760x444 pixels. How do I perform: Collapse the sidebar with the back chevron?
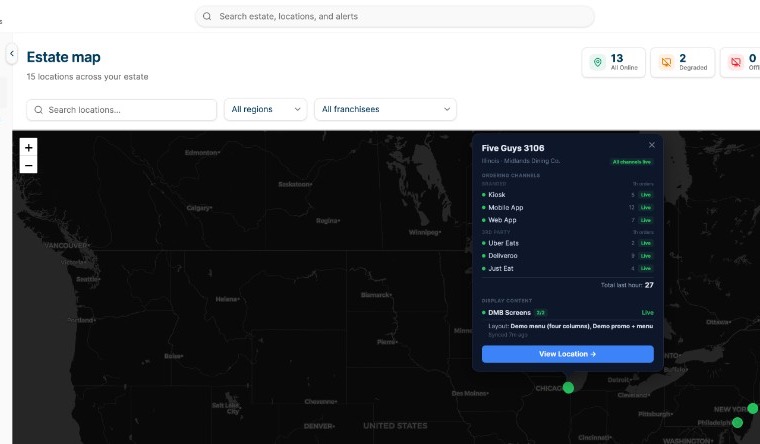click(12, 54)
